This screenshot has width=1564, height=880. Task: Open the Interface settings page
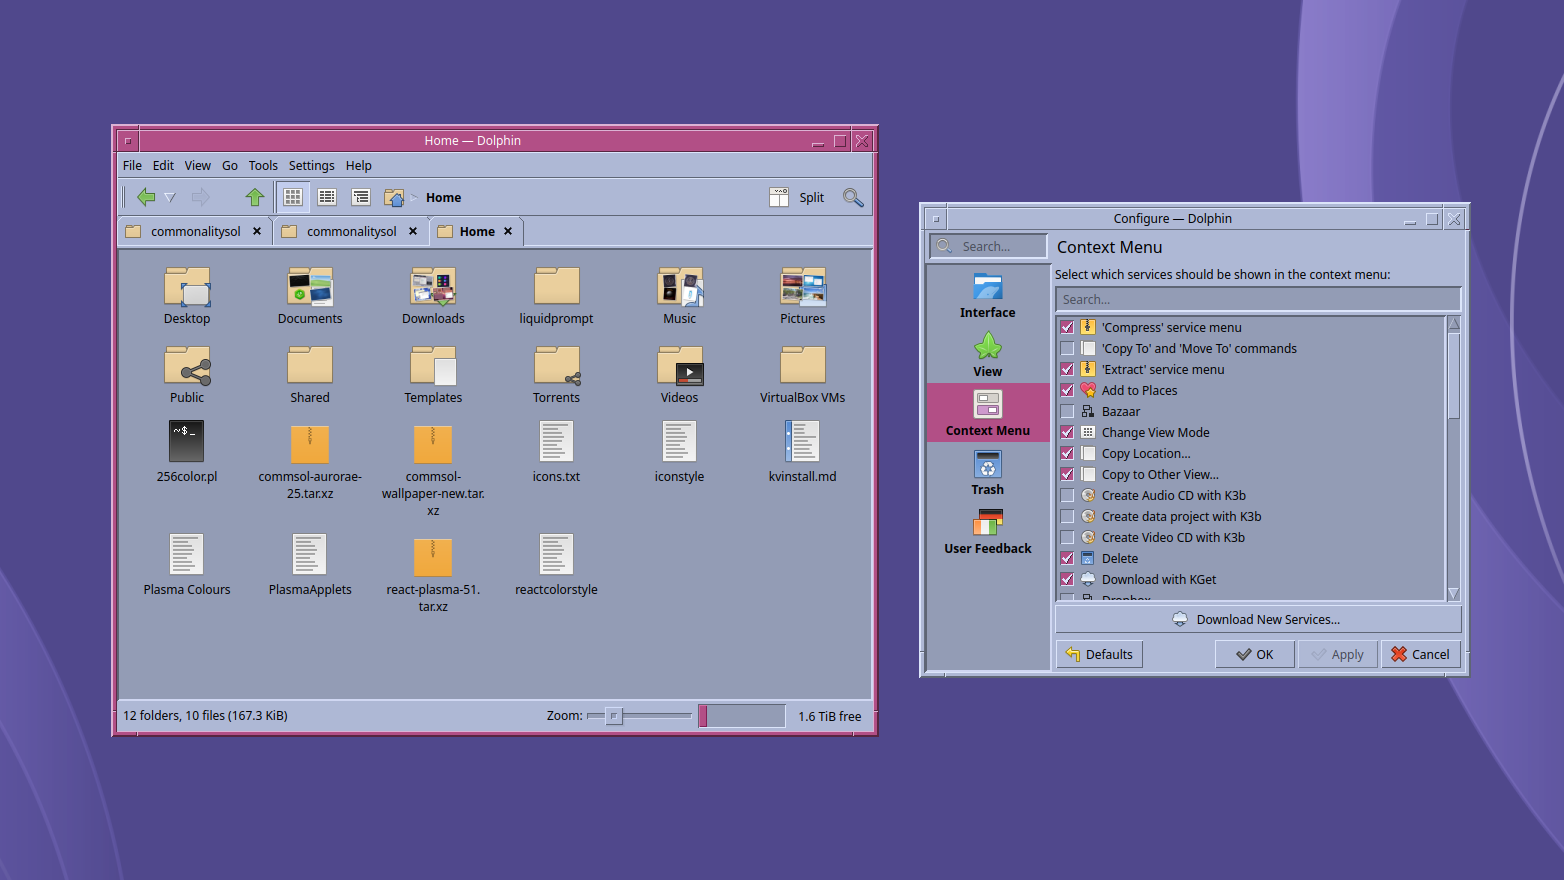988,296
